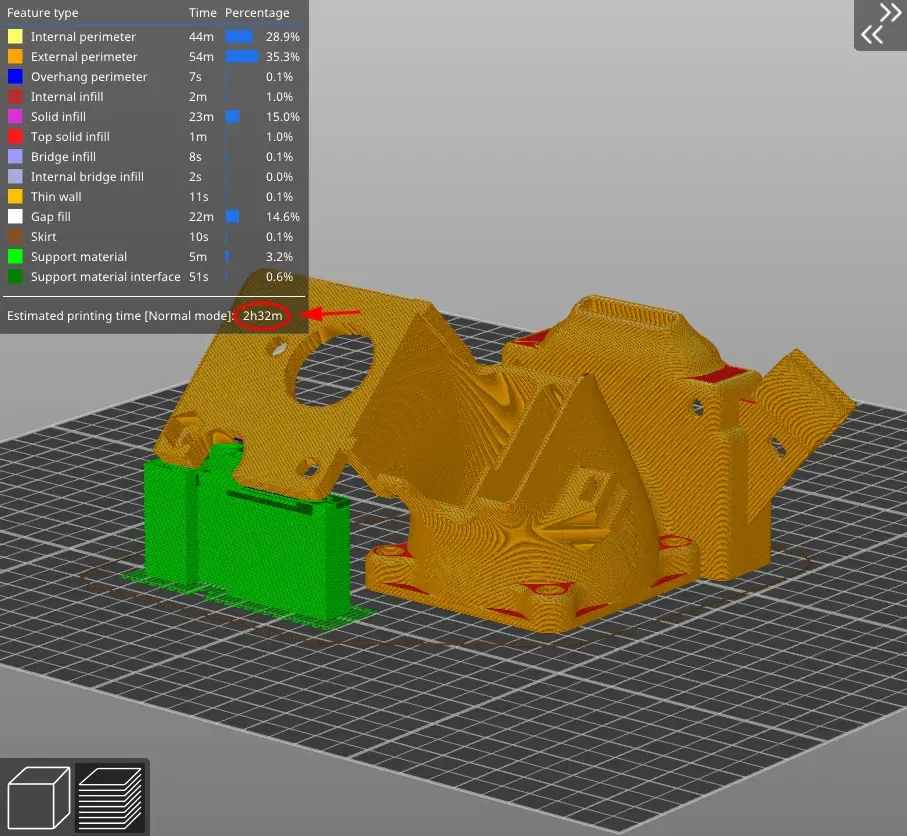Select the Internal infill label
Viewport: 907px width, 836px height.
[x=67, y=97]
